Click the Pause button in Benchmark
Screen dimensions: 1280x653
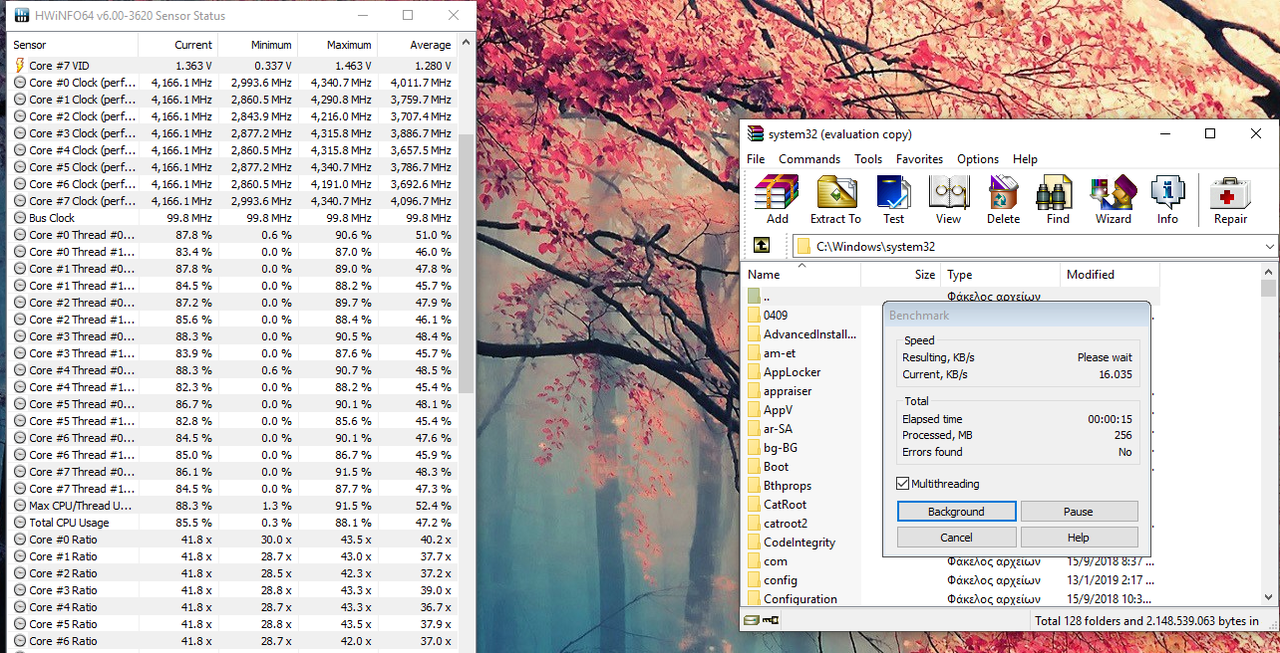pyautogui.click(x=1079, y=512)
